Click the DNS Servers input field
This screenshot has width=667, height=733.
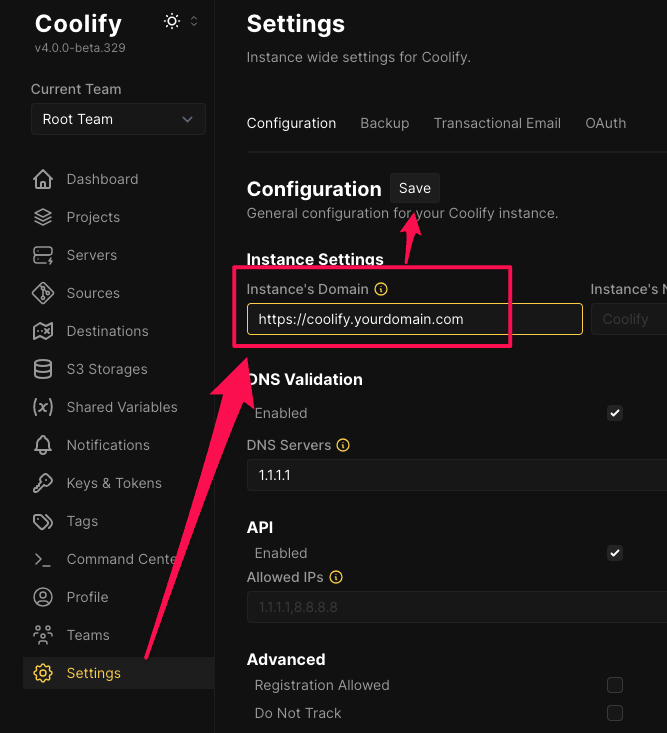click(457, 475)
